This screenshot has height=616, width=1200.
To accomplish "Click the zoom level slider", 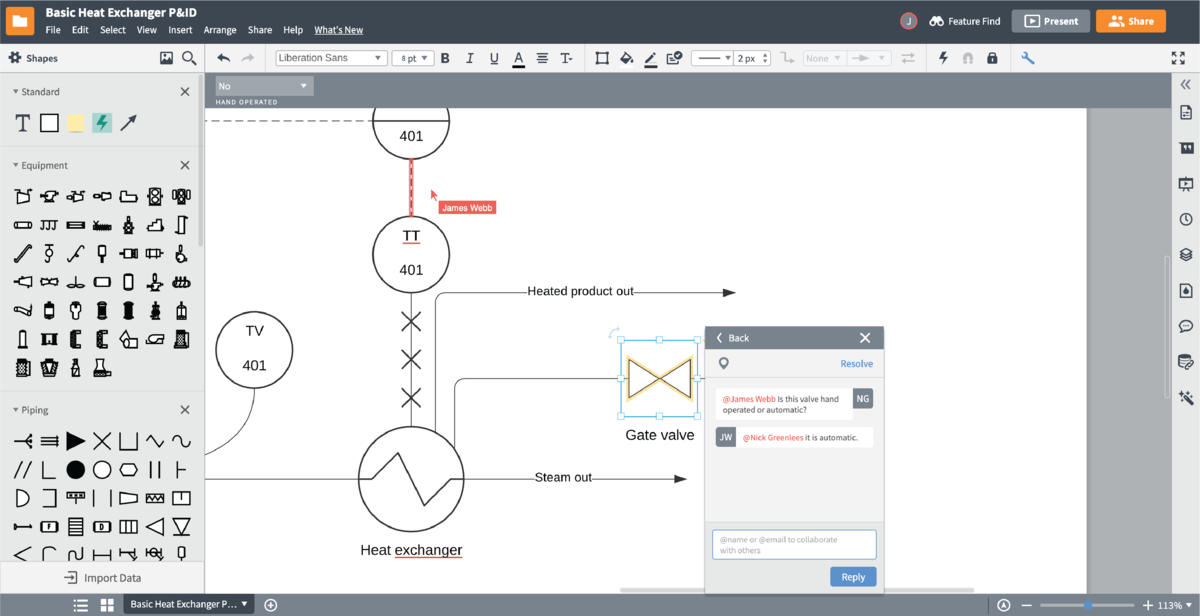I will pyautogui.click(x=1087, y=605).
